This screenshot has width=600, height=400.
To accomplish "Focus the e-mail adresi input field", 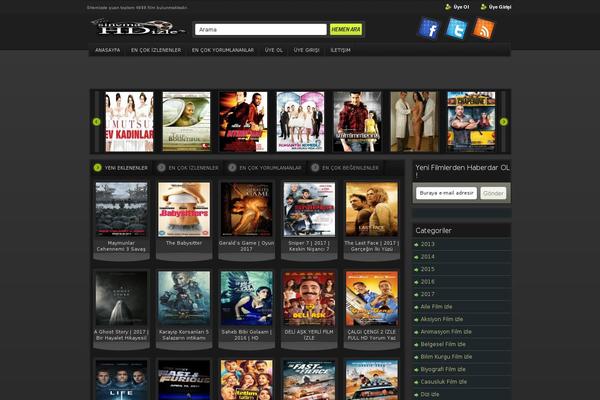I will tap(446, 193).
